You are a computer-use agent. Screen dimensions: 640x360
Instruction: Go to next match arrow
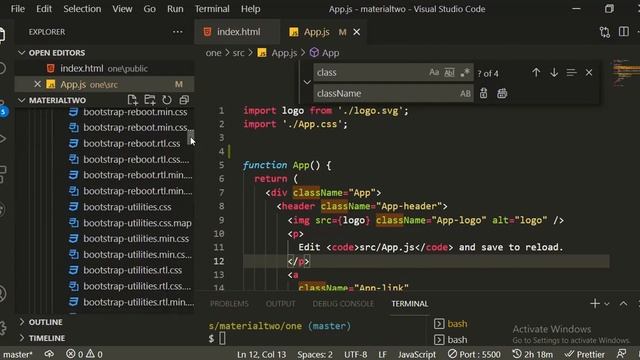coord(554,73)
